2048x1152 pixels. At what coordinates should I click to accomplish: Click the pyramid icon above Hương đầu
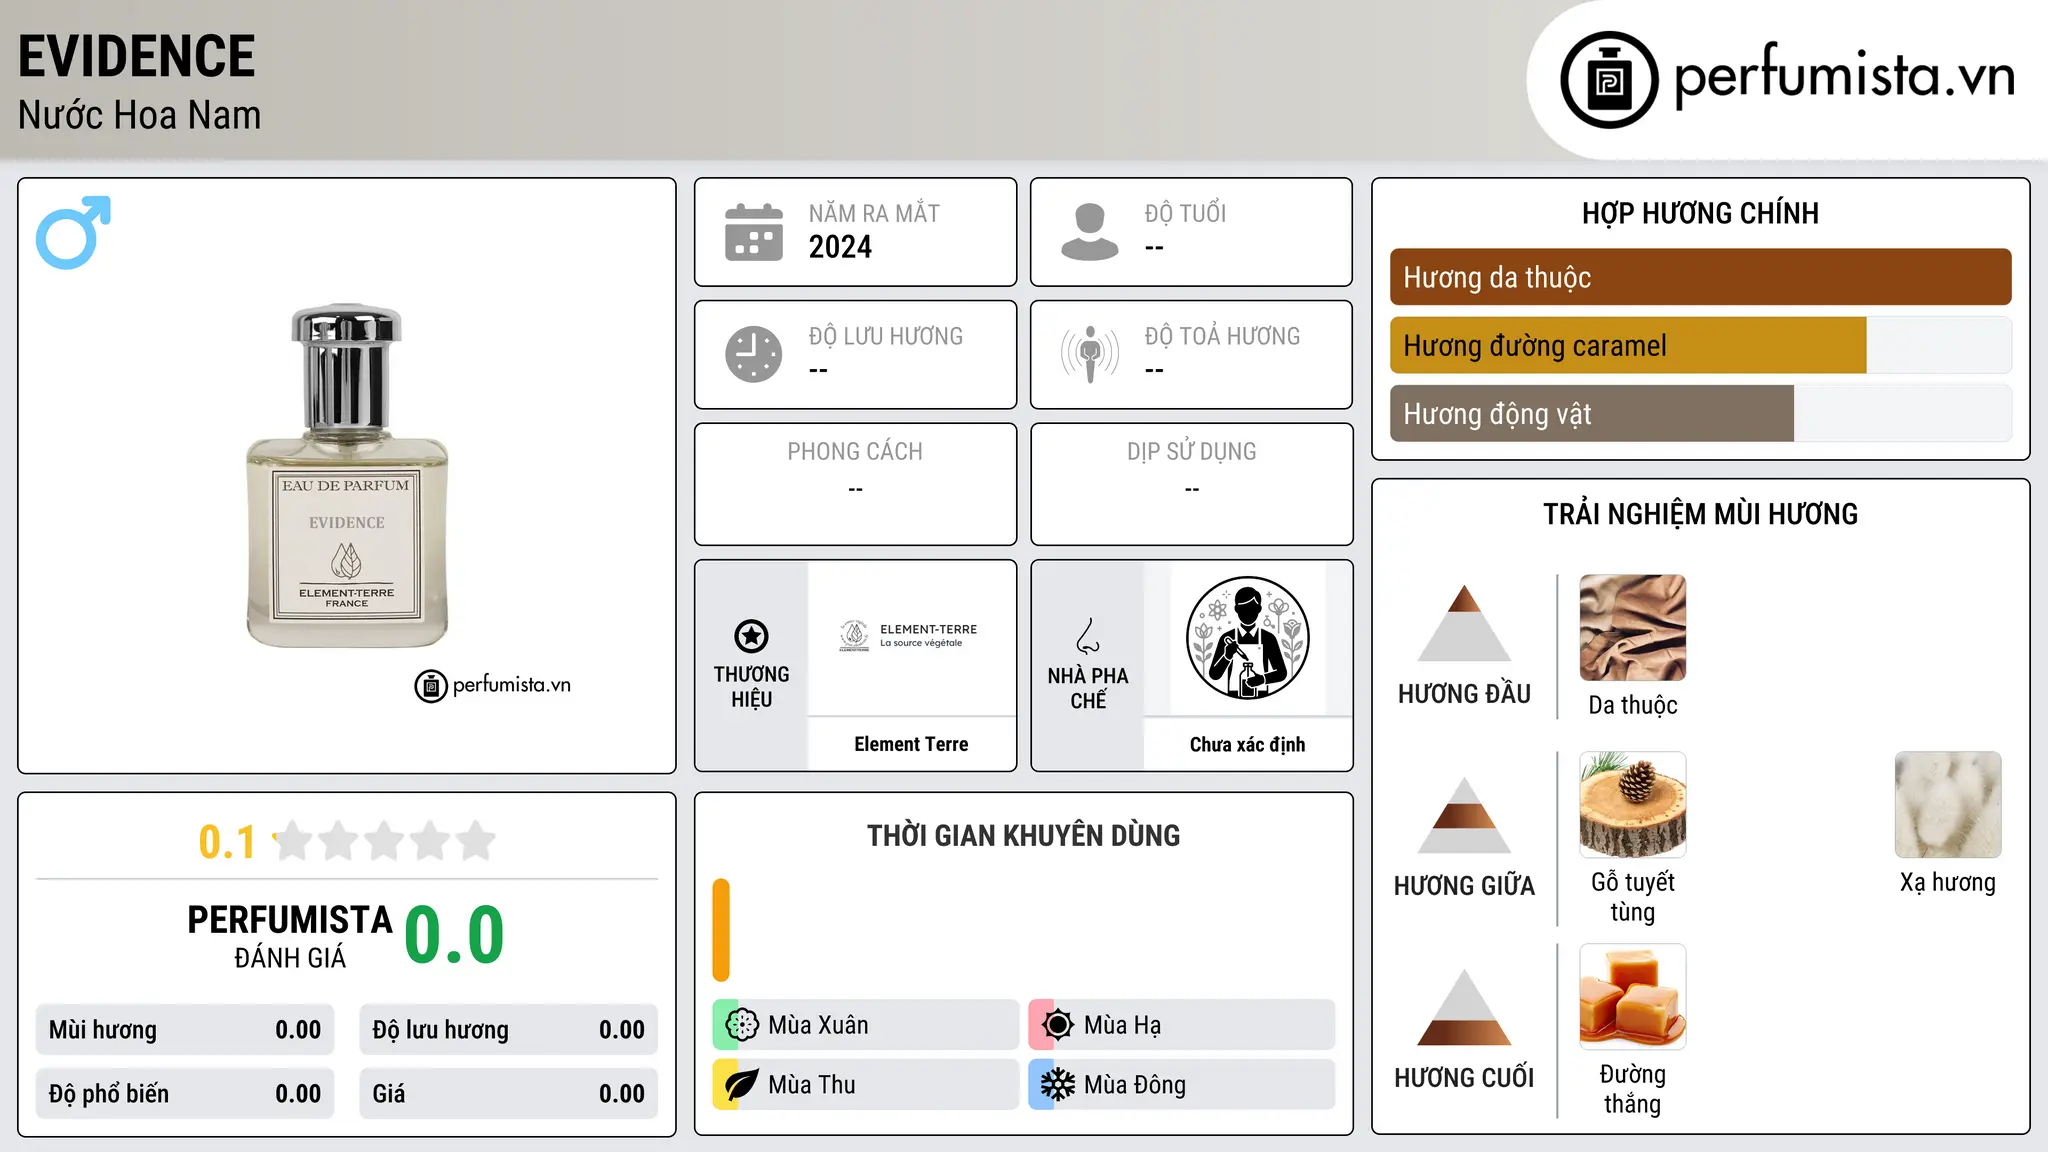tap(1464, 623)
